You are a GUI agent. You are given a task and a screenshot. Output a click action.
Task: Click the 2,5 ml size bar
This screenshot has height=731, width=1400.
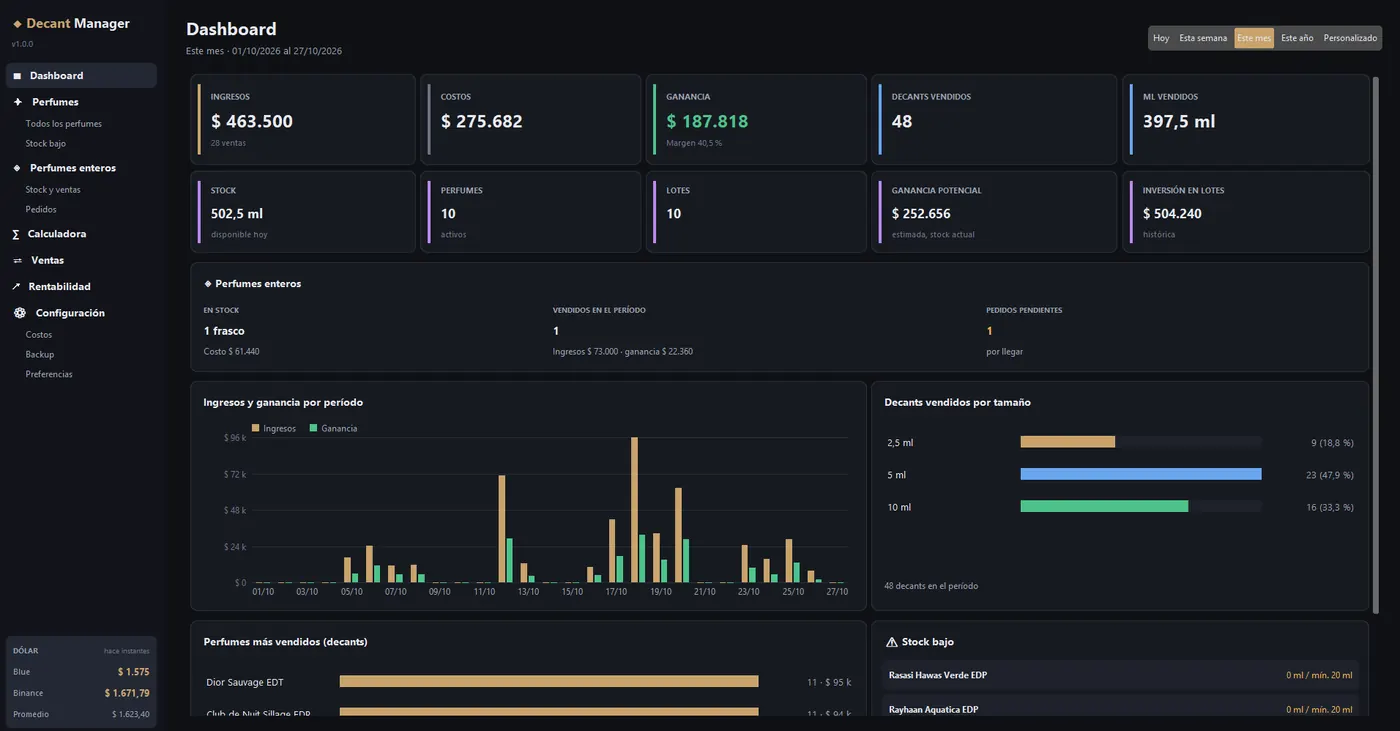click(1068, 442)
